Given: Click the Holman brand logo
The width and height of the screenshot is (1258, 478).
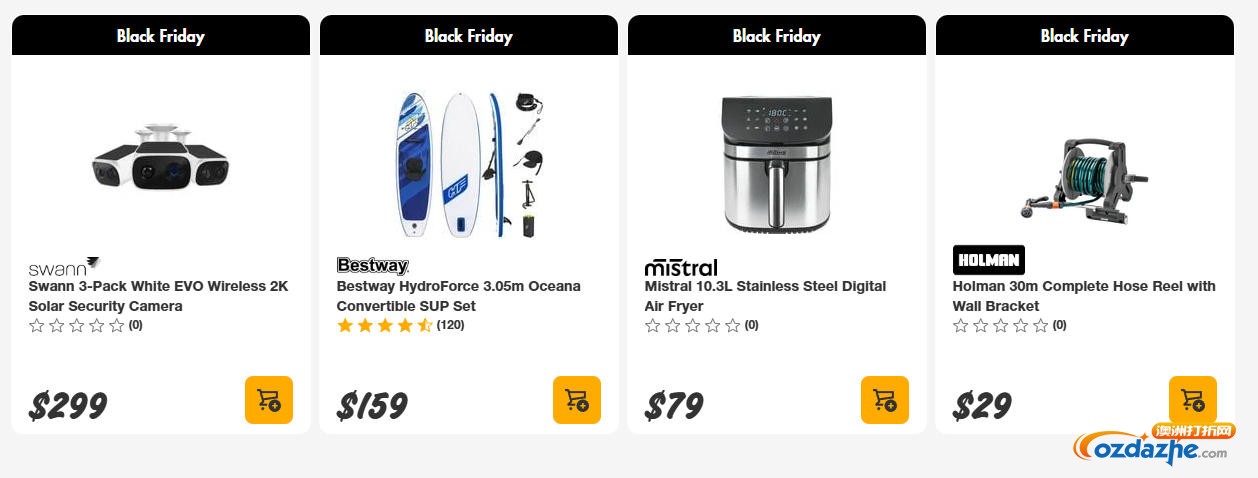Looking at the screenshot, I should click(989, 260).
